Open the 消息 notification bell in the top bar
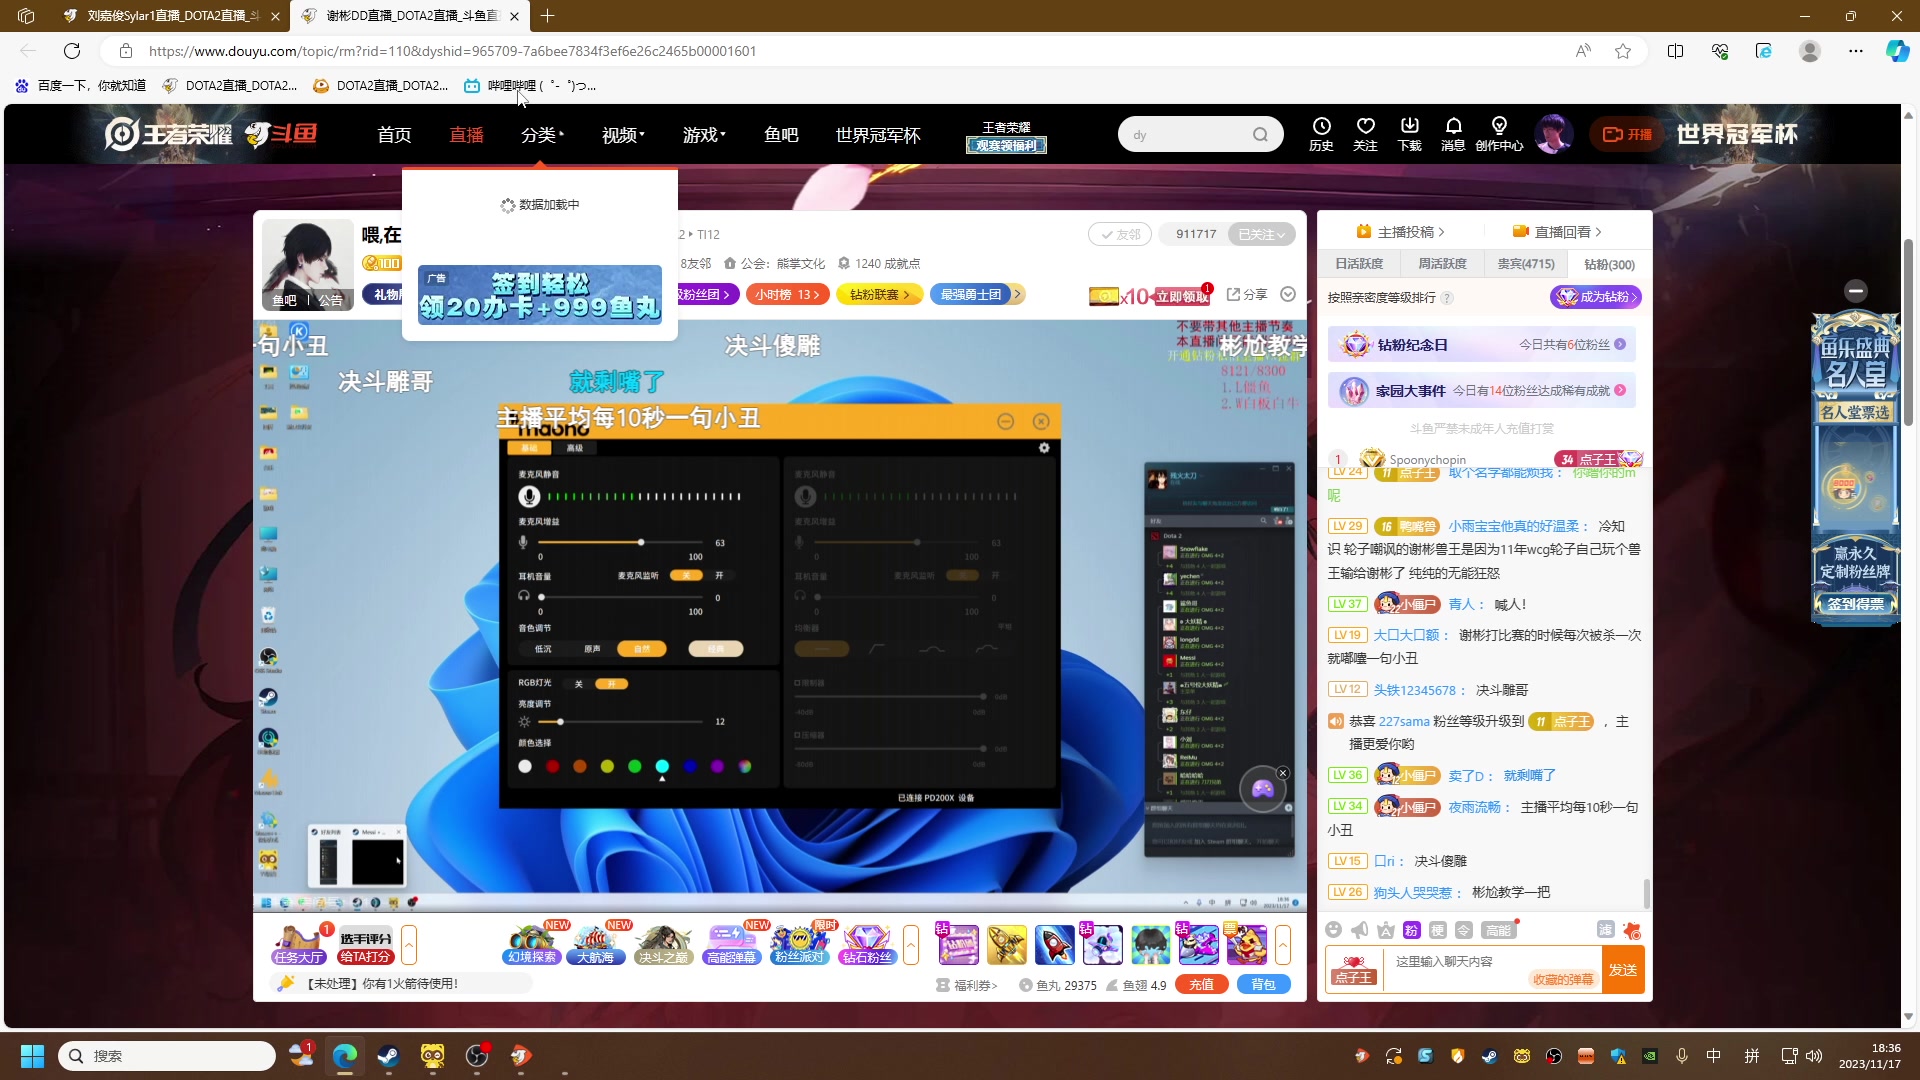 click(1453, 133)
